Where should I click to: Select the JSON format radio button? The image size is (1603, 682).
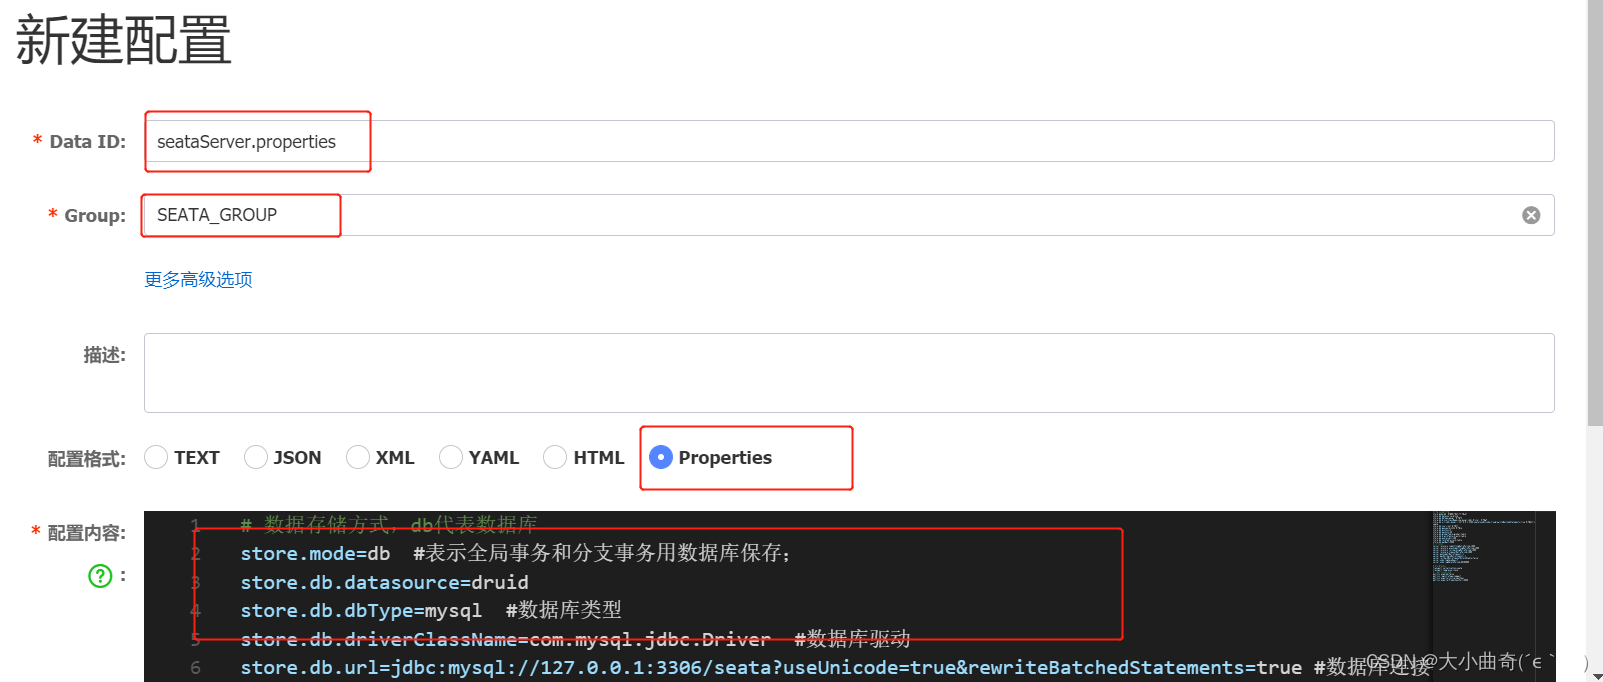256,457
